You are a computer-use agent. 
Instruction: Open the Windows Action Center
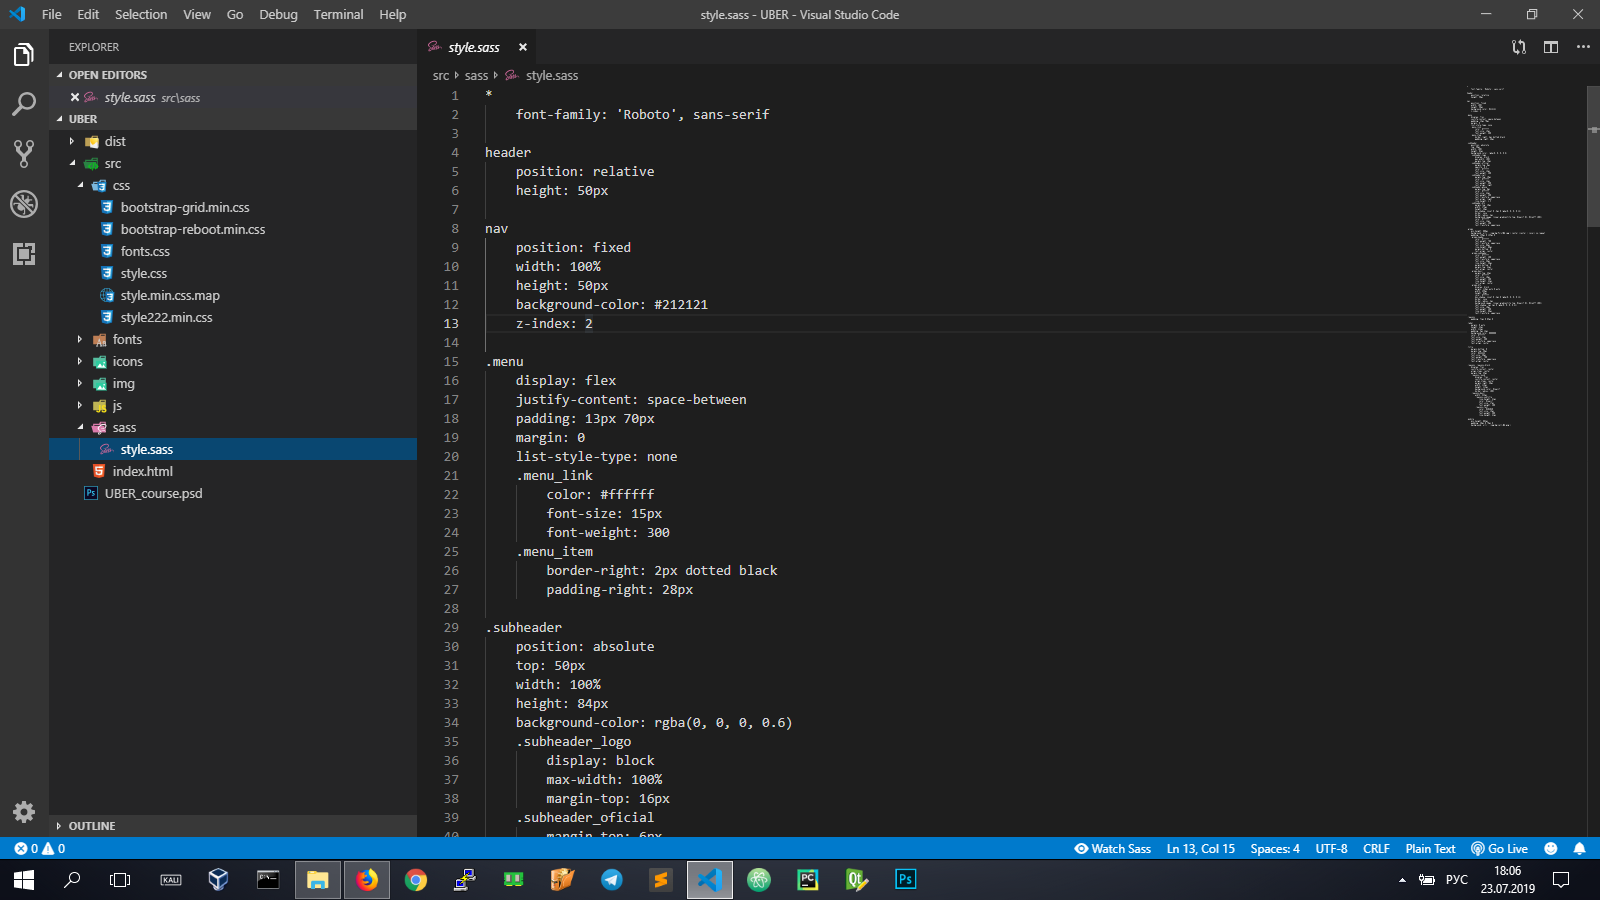pos(1561,880)
